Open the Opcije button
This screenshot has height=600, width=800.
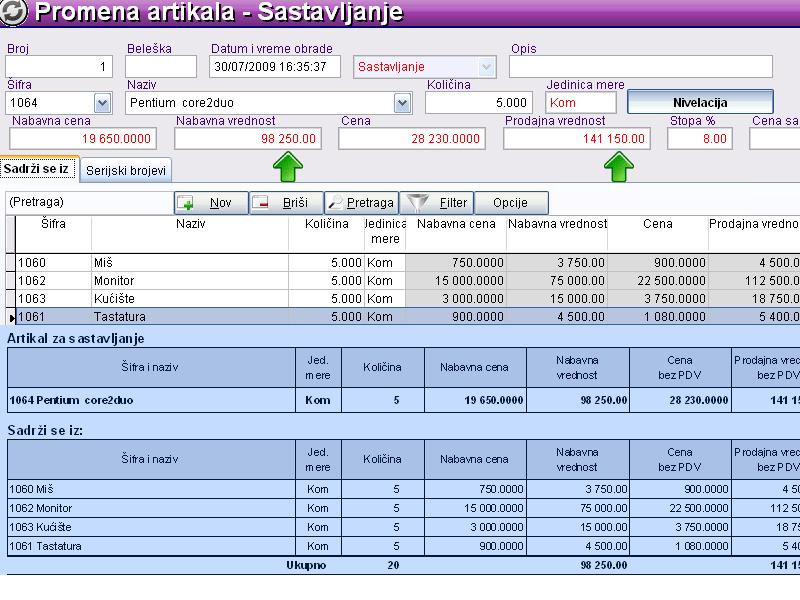[510, 203]
